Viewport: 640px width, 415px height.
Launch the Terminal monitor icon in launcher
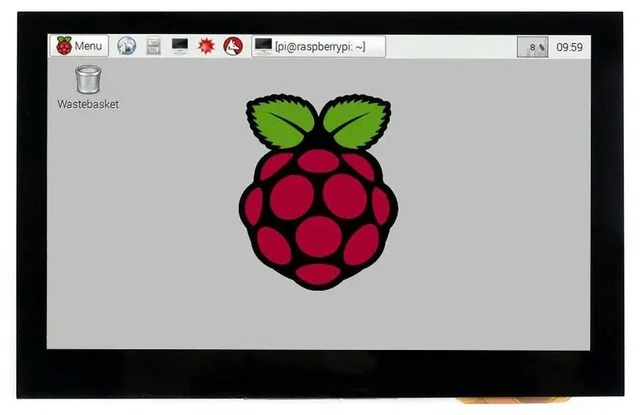(180, 46)
